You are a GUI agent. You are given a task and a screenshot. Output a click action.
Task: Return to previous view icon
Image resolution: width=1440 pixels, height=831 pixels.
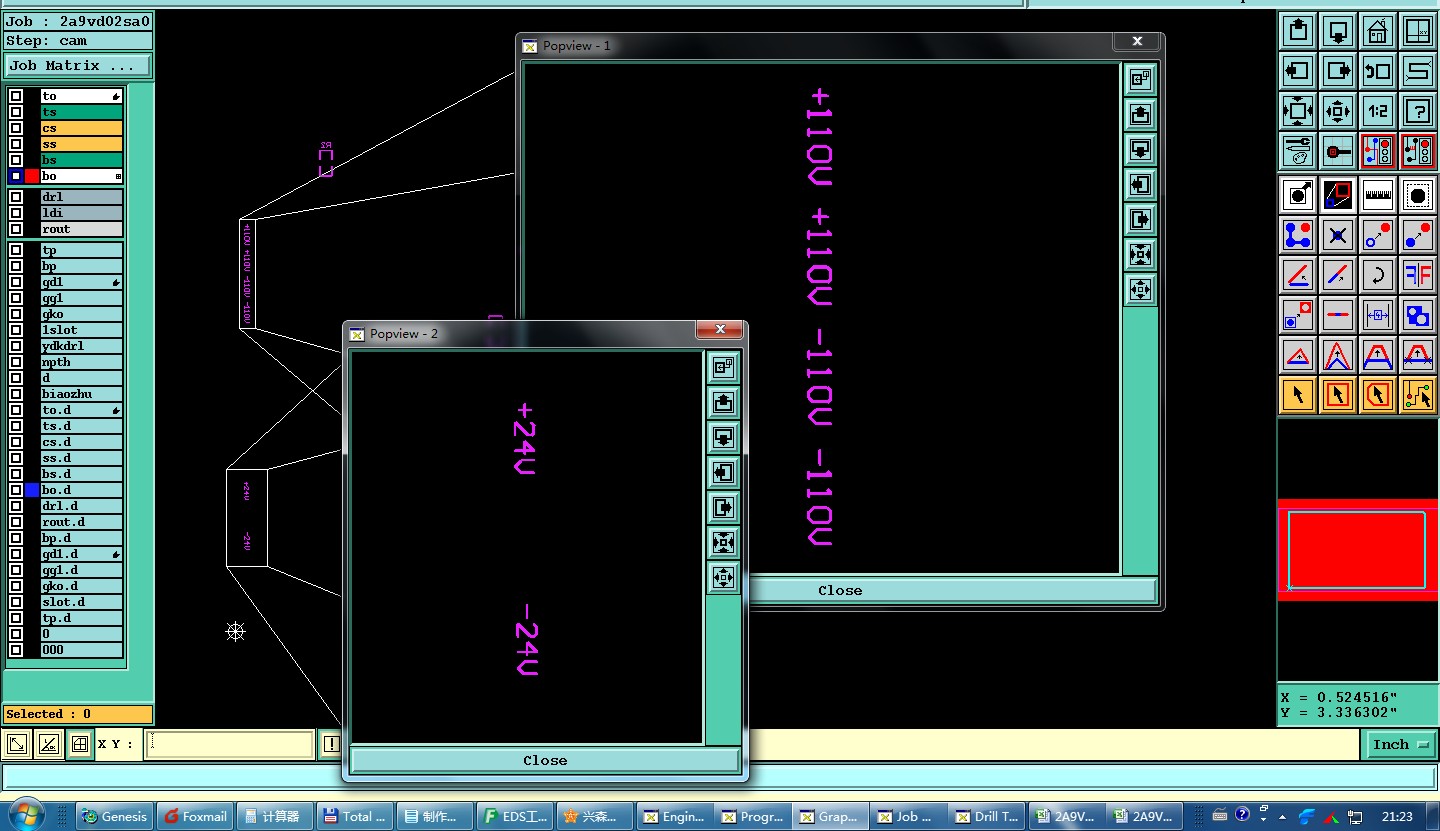point(1378,71)
